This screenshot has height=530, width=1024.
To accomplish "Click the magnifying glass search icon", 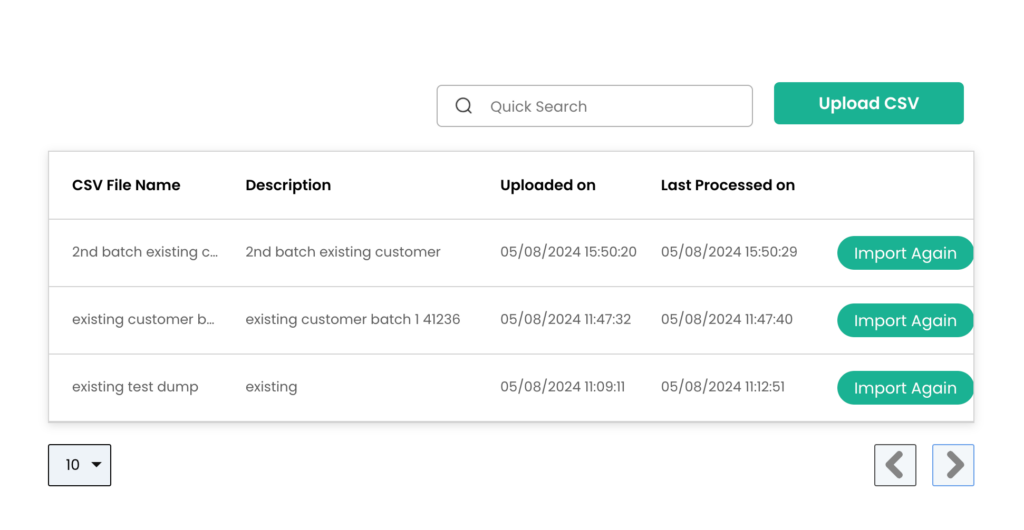I will coord(464,106).
